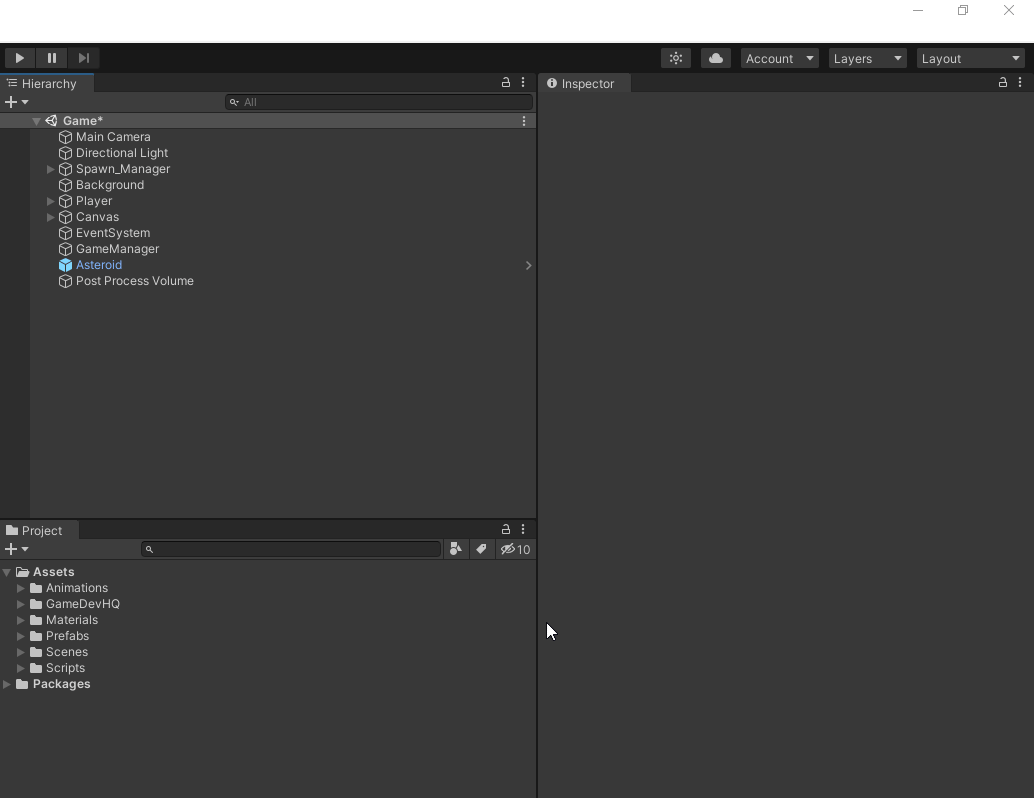Filter Project search by Type
The height and width of the screenshot is (798, 1034).
[x=456, y=549]
